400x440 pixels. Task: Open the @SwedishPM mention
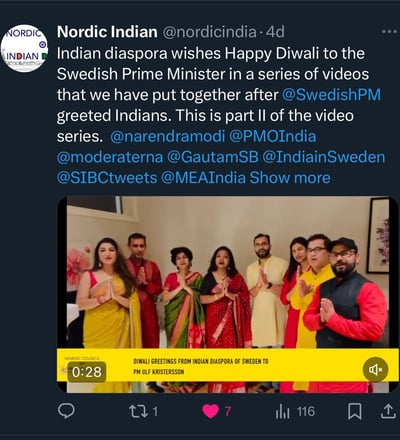331,95
